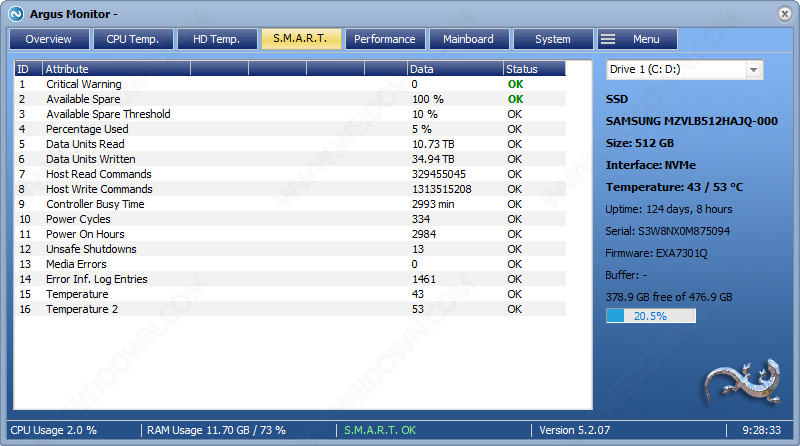
Task: Select the Power On Hours row
Action: pyautogui.click(x=290, y=234)
